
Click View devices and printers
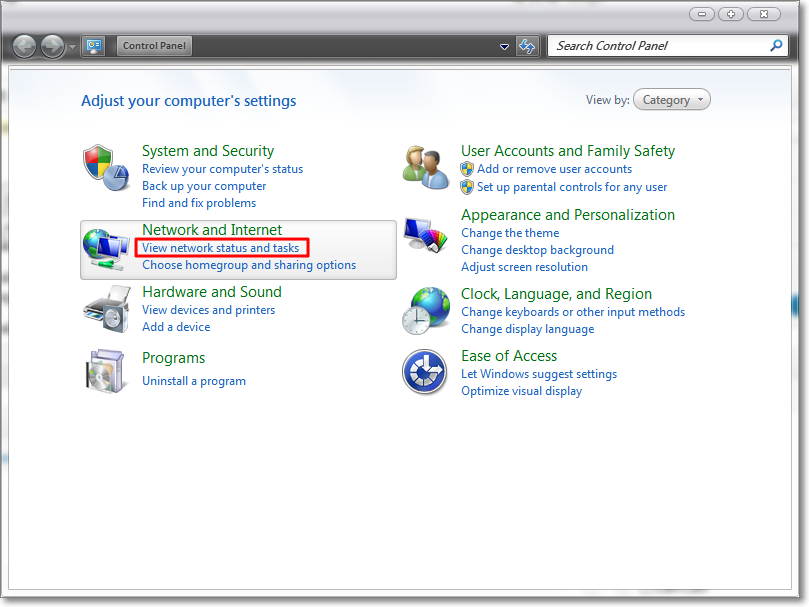tap(208, 310)
